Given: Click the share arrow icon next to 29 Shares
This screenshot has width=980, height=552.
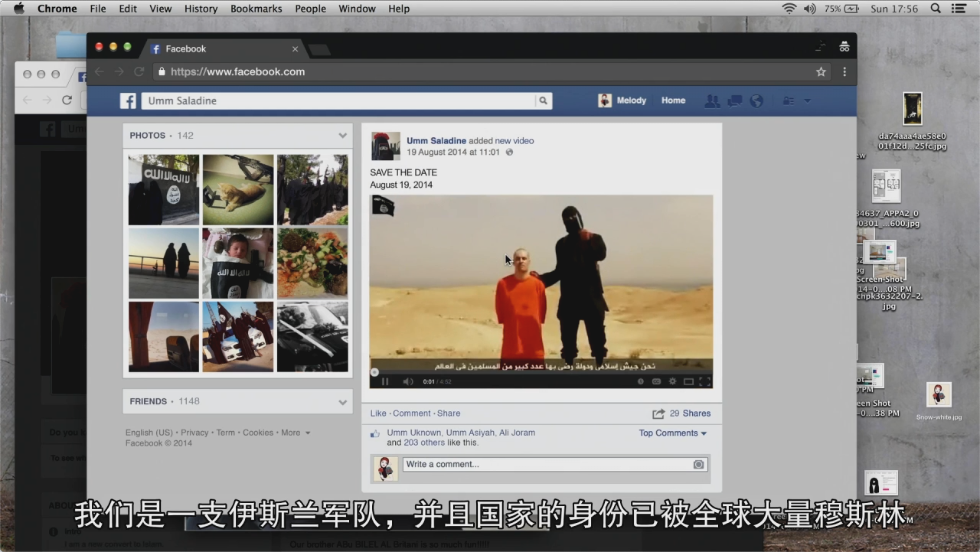Looking at the screenshot, I should click(x=658, y=414).
